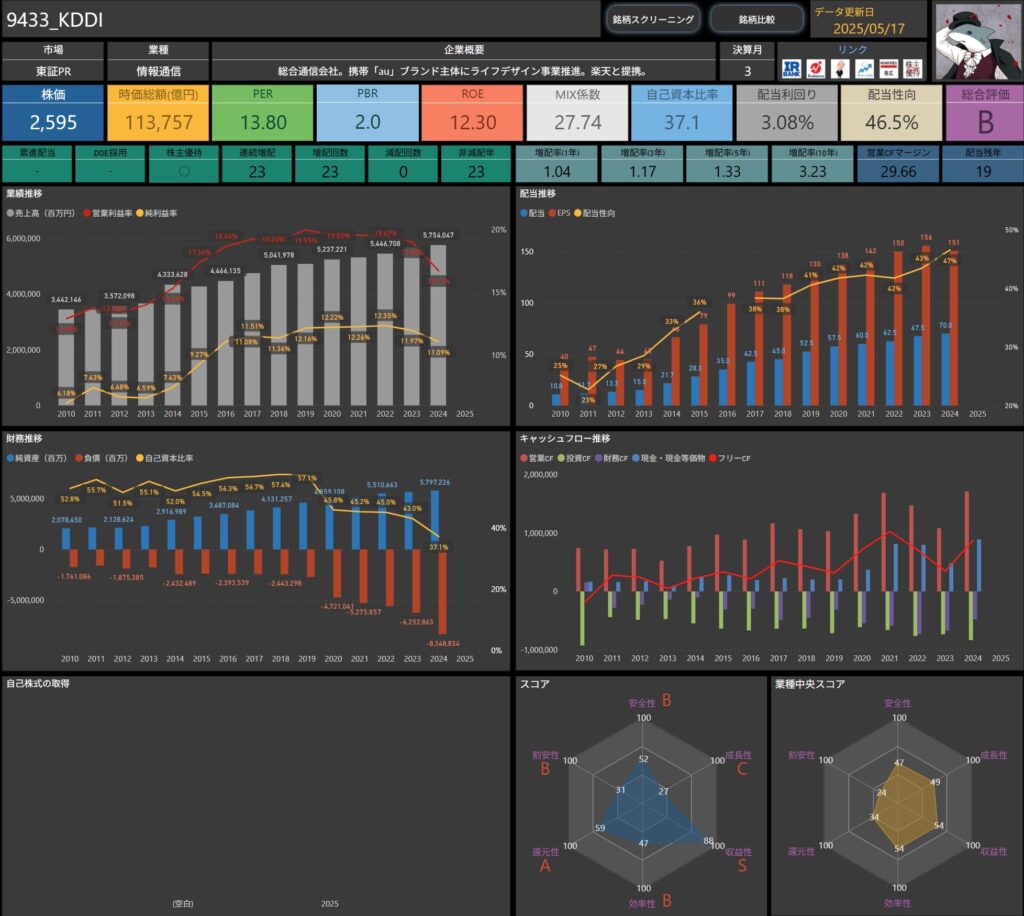Select the 営業利益率 legend entry
The width and height of the screenshot is (1024, 916).
point(108,213)
